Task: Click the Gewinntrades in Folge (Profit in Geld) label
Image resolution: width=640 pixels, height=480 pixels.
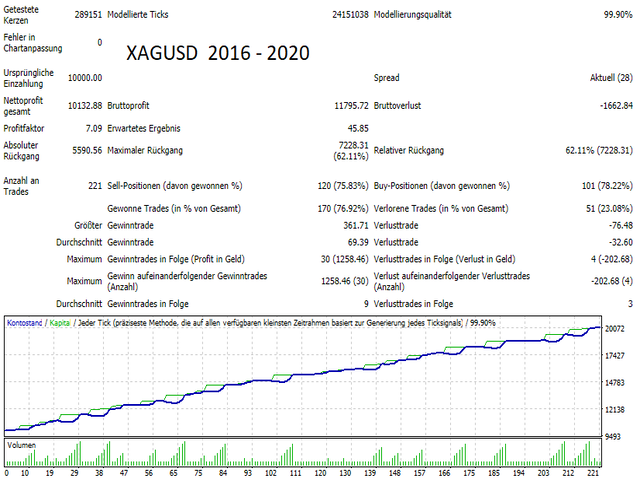Action: pyautogui.click(x=176, y=260)
